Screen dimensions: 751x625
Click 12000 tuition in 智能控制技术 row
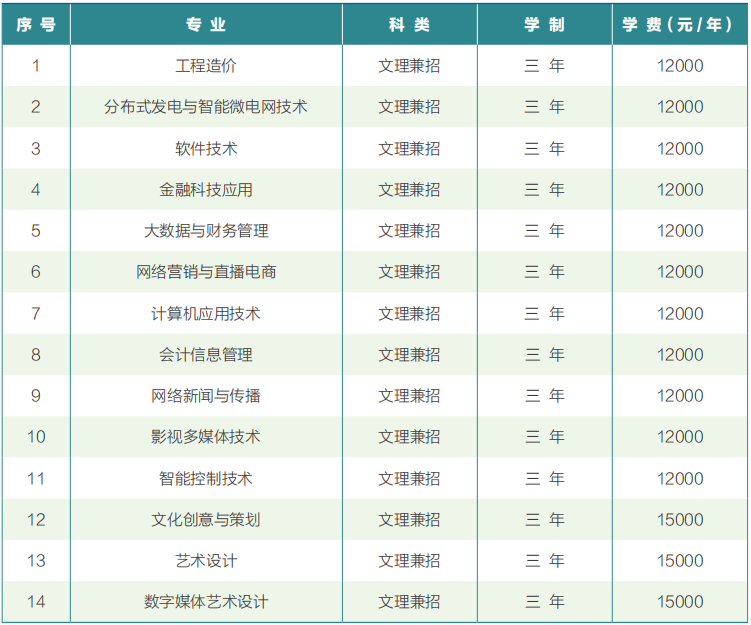coord(680,478)
